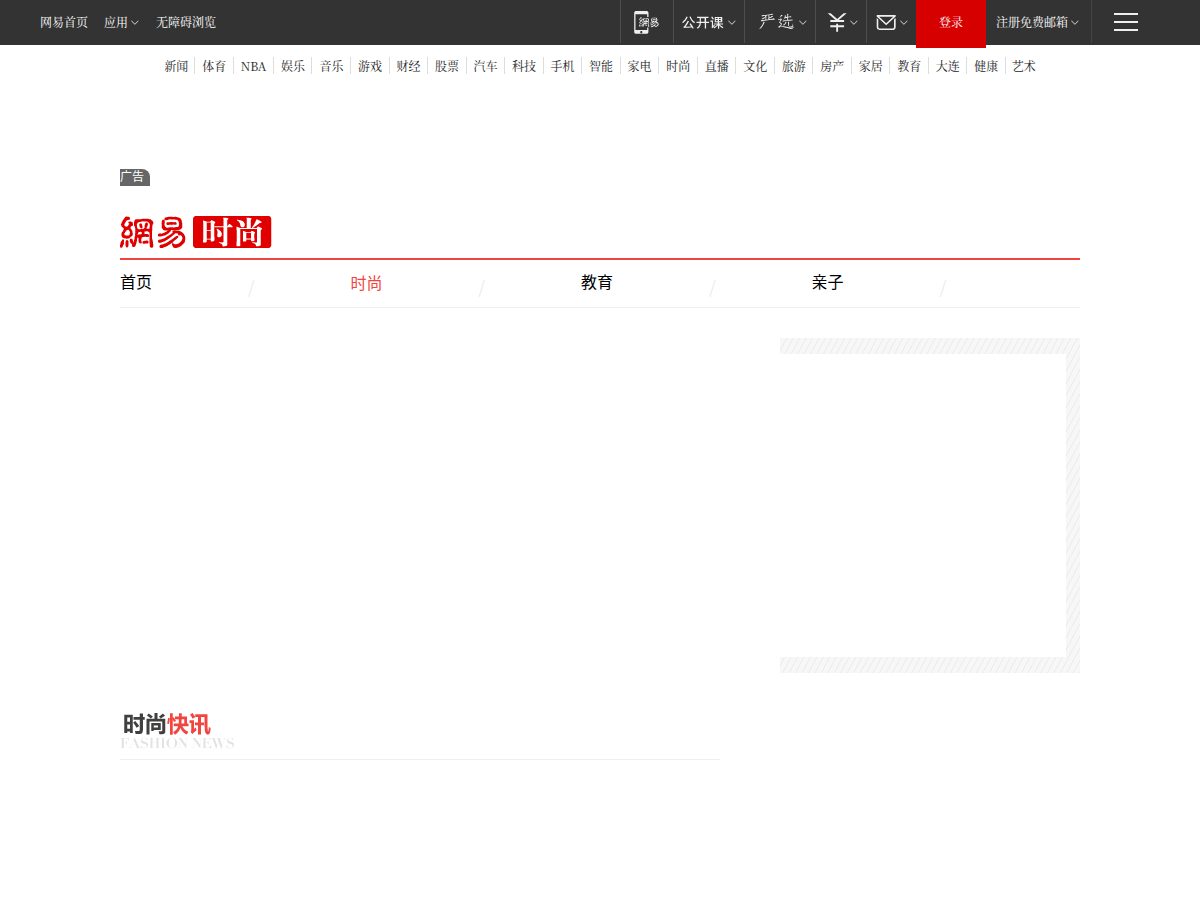
Task: Expand the 公开课 dropdown
Action: pos(709,22)
